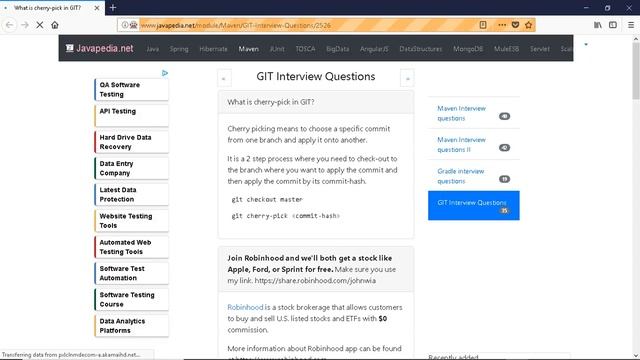The image size is (640, 360).
Task: Open Spring in navbar
Action: 179,49
